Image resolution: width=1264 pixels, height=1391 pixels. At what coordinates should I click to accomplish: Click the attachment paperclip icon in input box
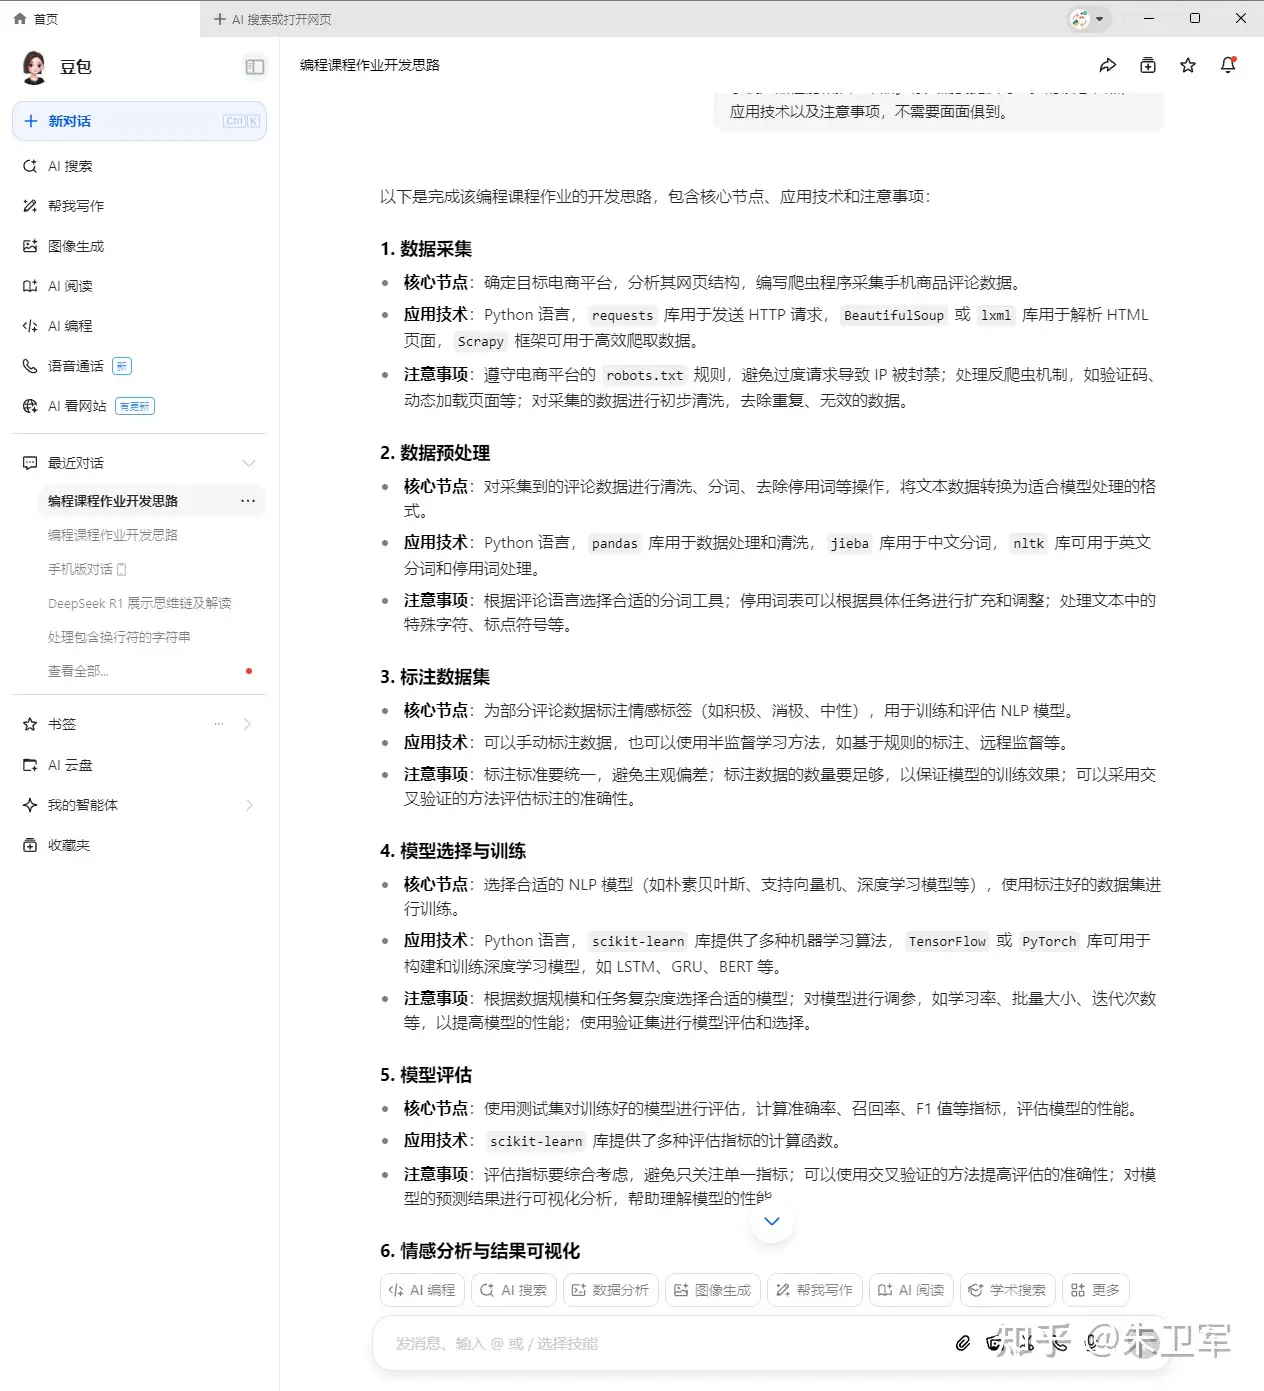[962, 1343]
